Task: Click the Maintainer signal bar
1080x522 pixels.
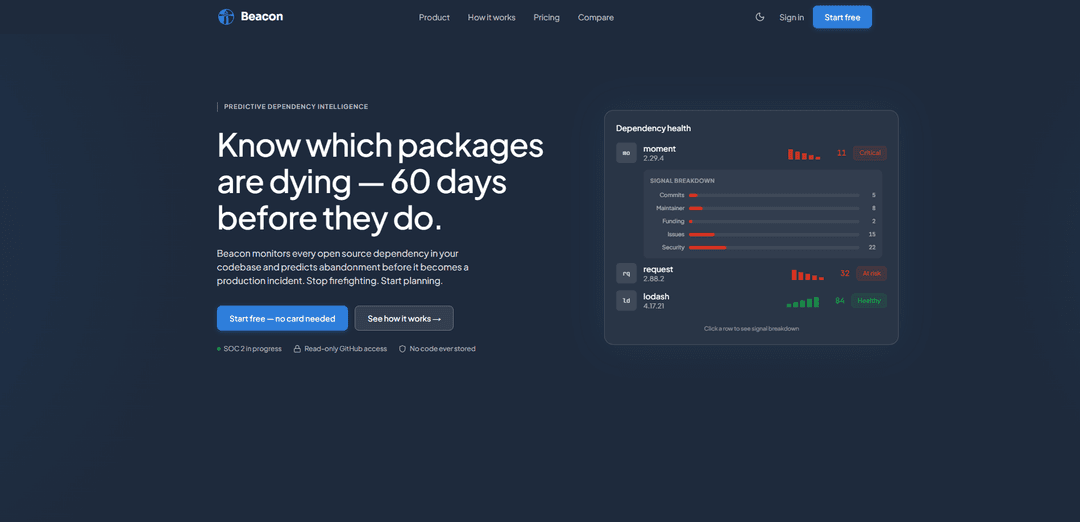Action: click(774, 209)
